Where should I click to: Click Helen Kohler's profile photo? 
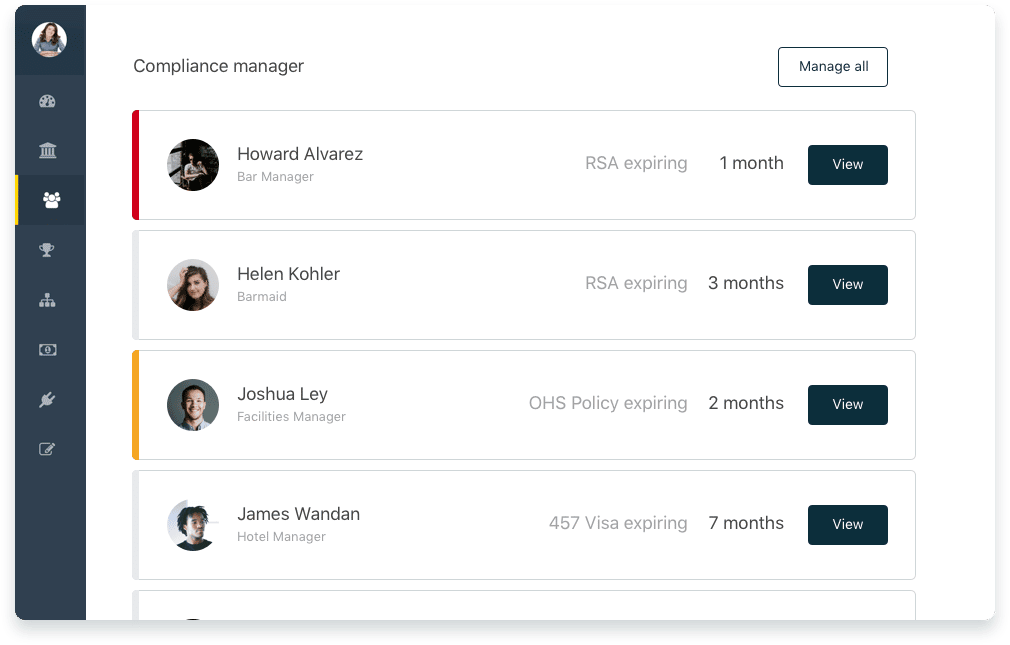click(x=193, y=285)
